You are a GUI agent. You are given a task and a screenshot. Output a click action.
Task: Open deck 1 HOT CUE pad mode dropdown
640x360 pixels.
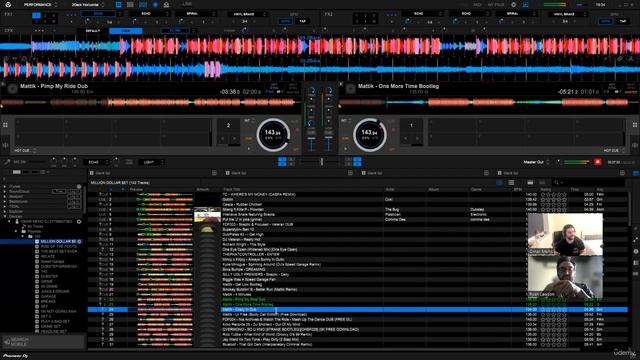click(25, 151)
